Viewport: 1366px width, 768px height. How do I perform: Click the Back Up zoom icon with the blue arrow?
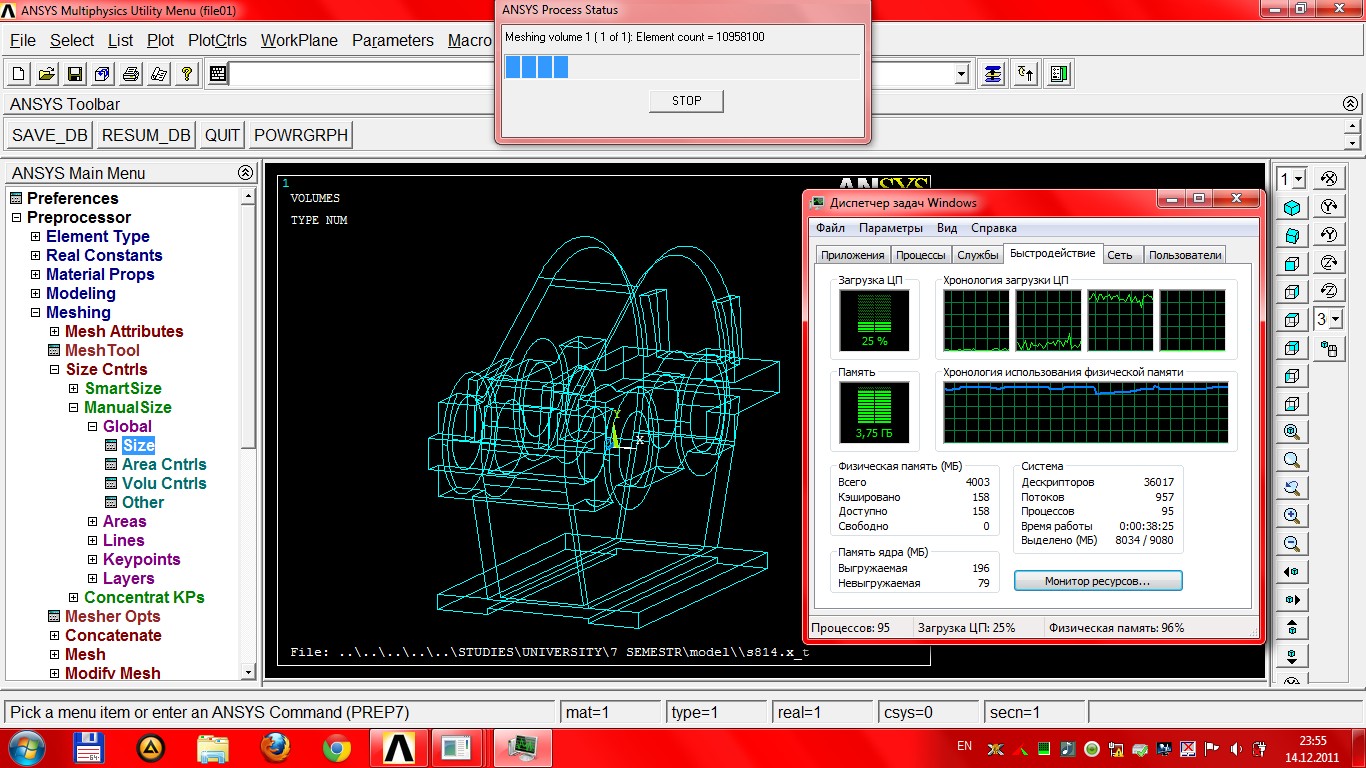[1292, 488]
